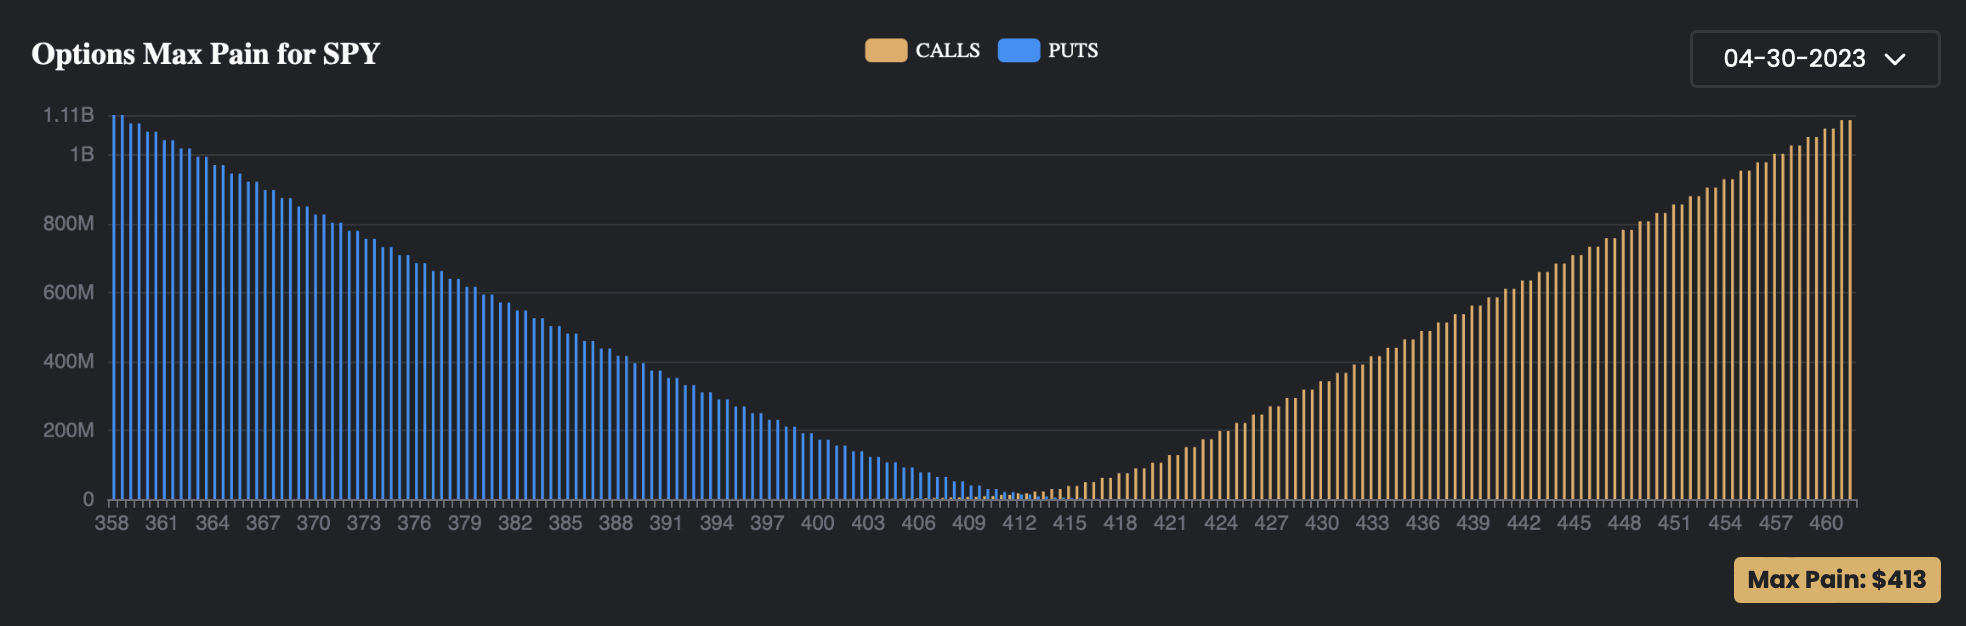
Task: Click the Max Pain: $413 badge
Action: (x=1837, y=580)
